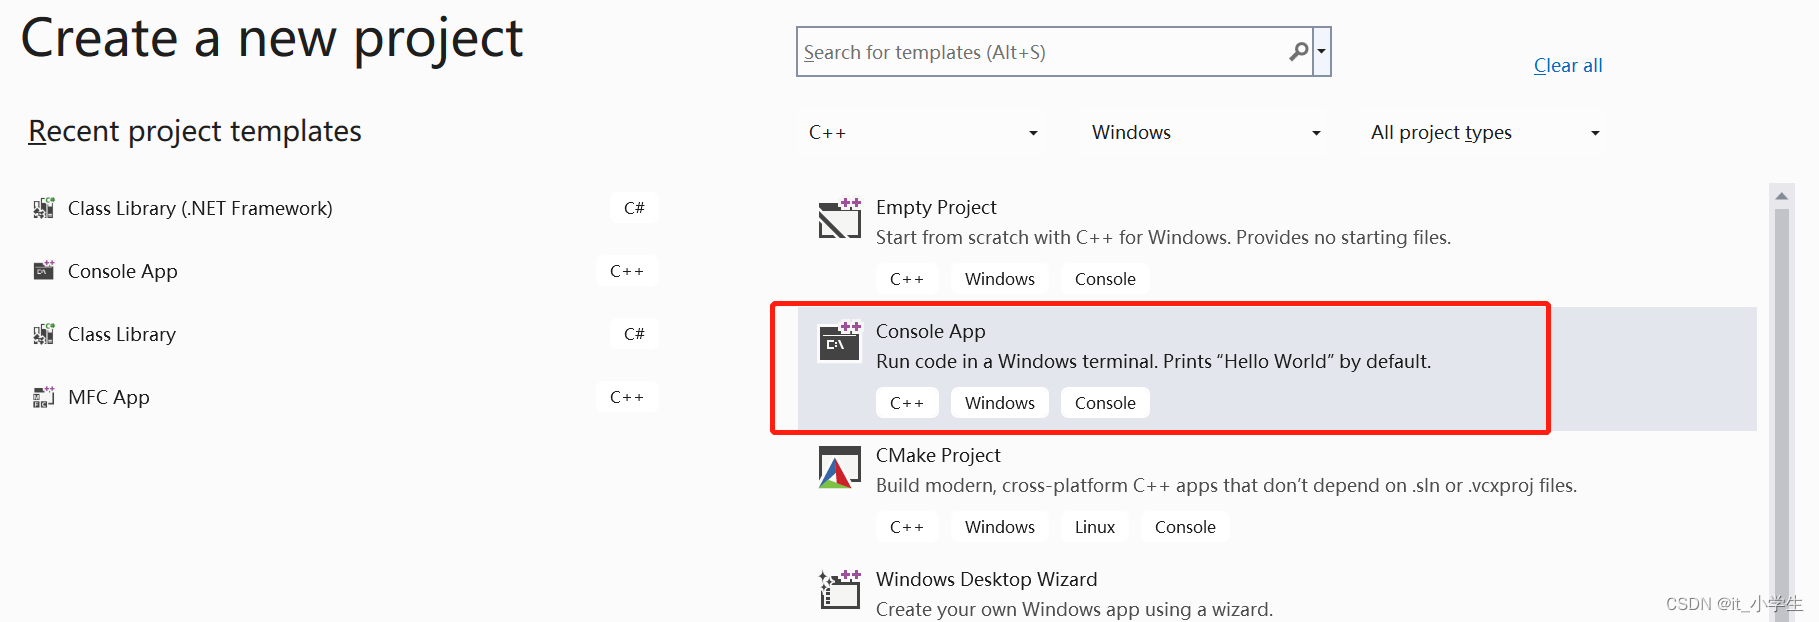Screen dimensions: 1819x622
Task: Click the Clear all link
Action: coord(1567,64)
